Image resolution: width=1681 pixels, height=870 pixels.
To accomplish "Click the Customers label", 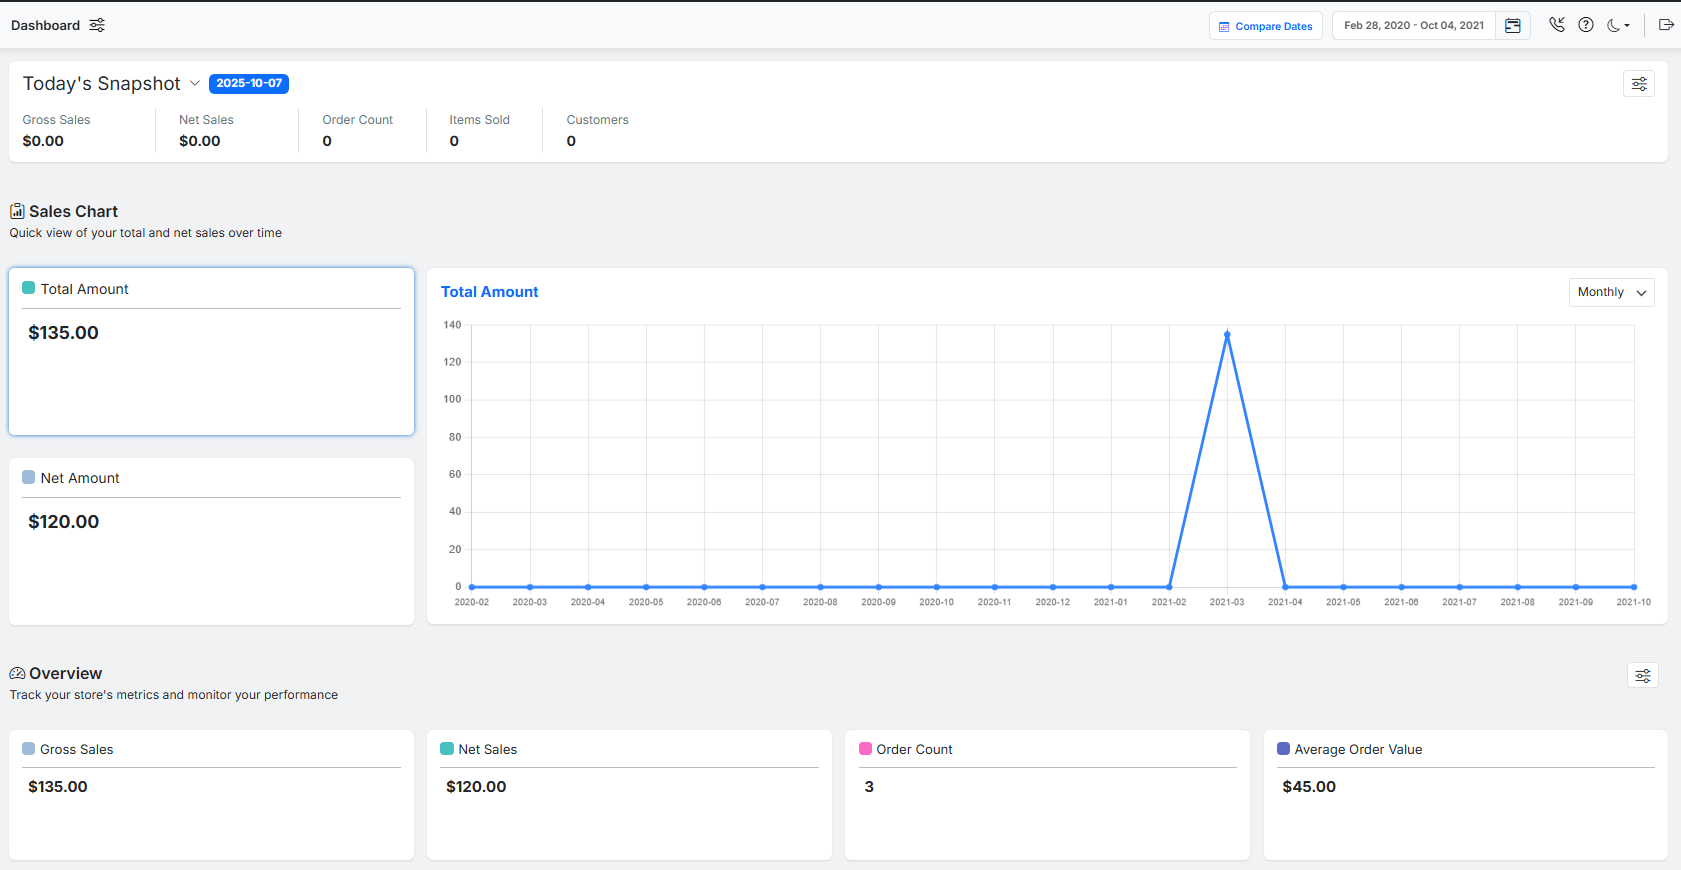I will [x=597, y=120].
